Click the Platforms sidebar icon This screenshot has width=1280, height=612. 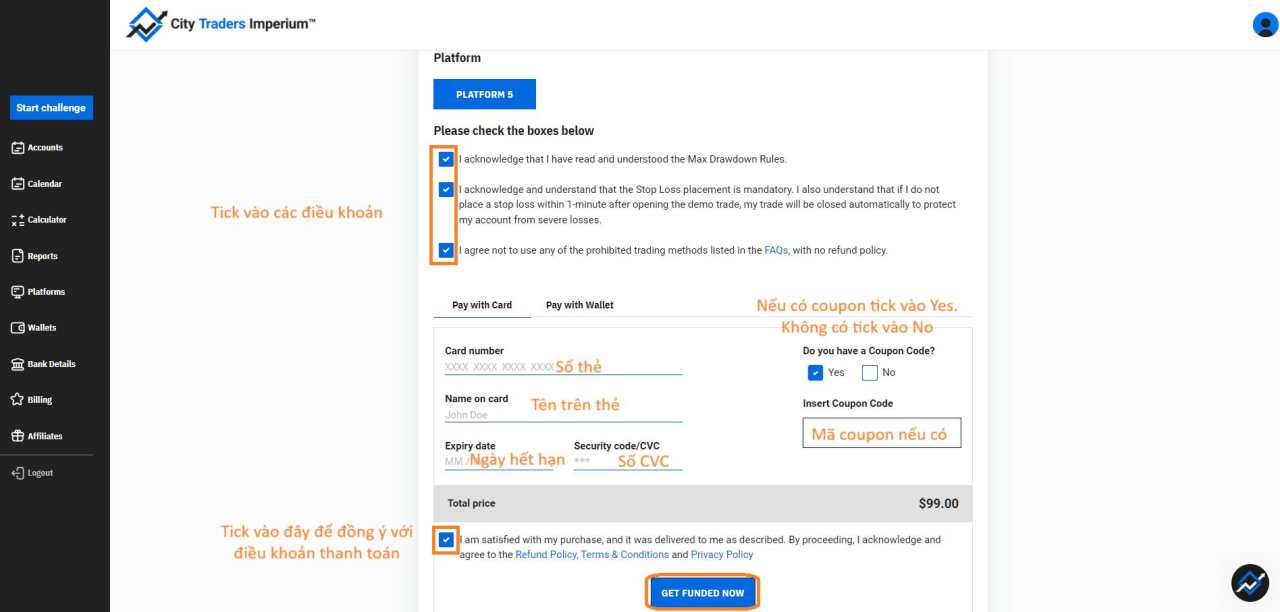(18, 292)
